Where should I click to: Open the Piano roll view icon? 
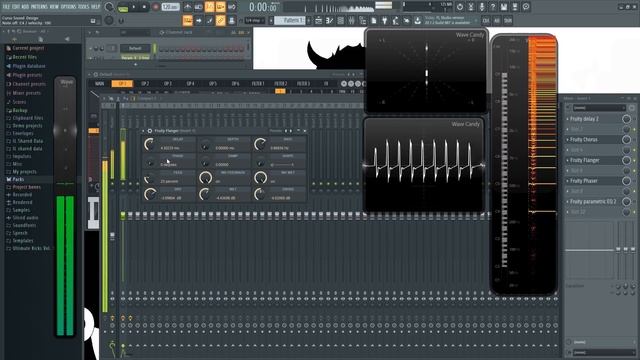click(329, 20)
